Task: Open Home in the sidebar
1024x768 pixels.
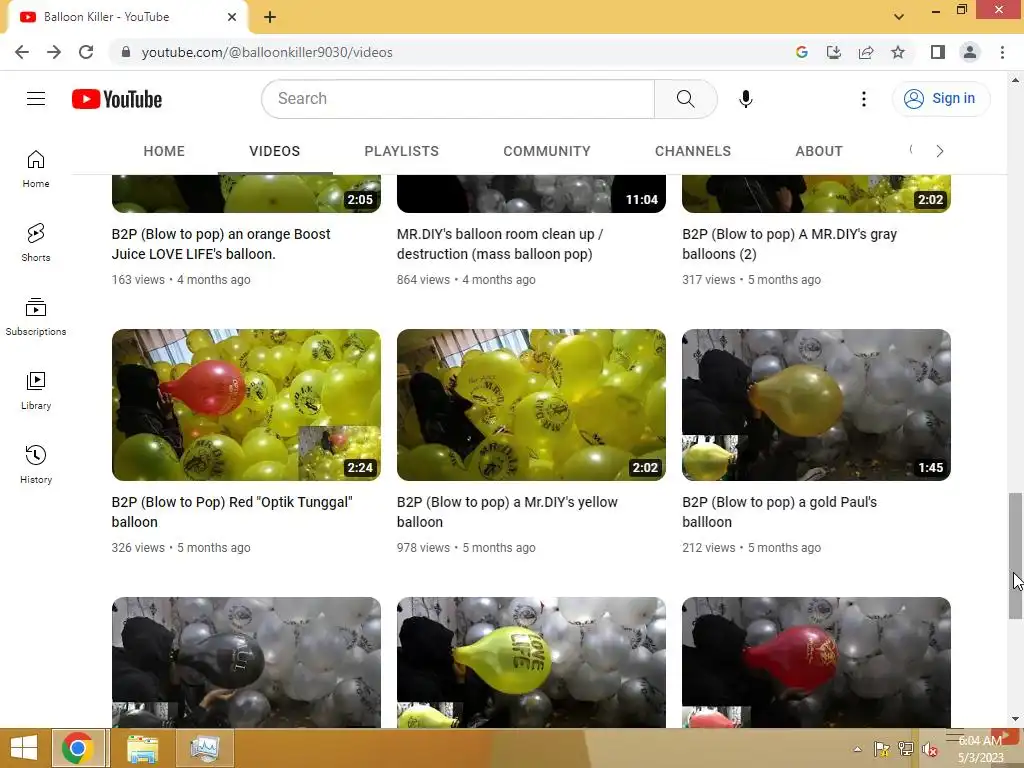Action: pyautogui.click(x=36, y=168)
